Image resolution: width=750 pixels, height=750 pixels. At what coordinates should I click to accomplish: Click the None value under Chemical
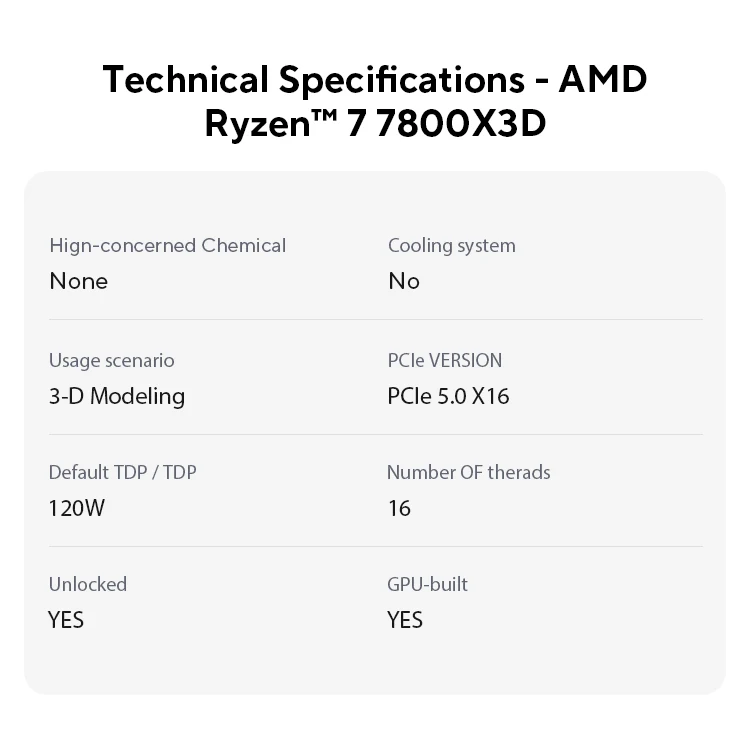pos(79,281)
